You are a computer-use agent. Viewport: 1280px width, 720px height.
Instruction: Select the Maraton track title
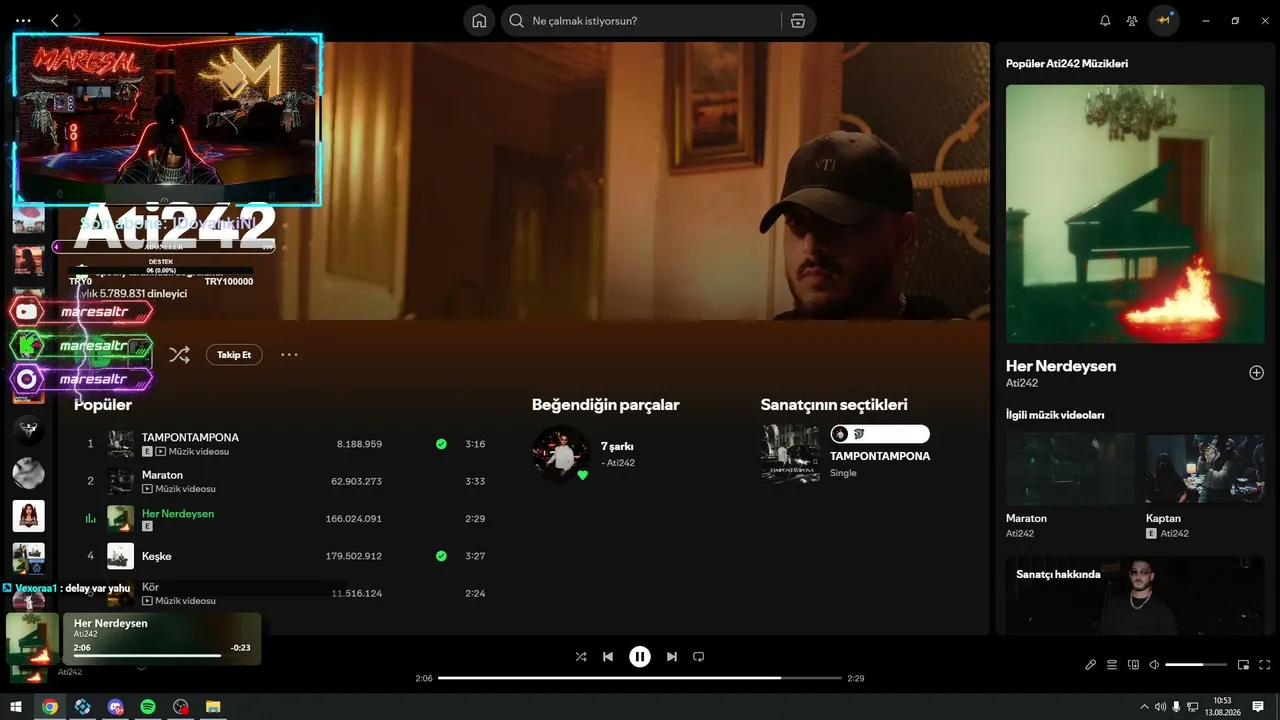(x=162, y=475)
